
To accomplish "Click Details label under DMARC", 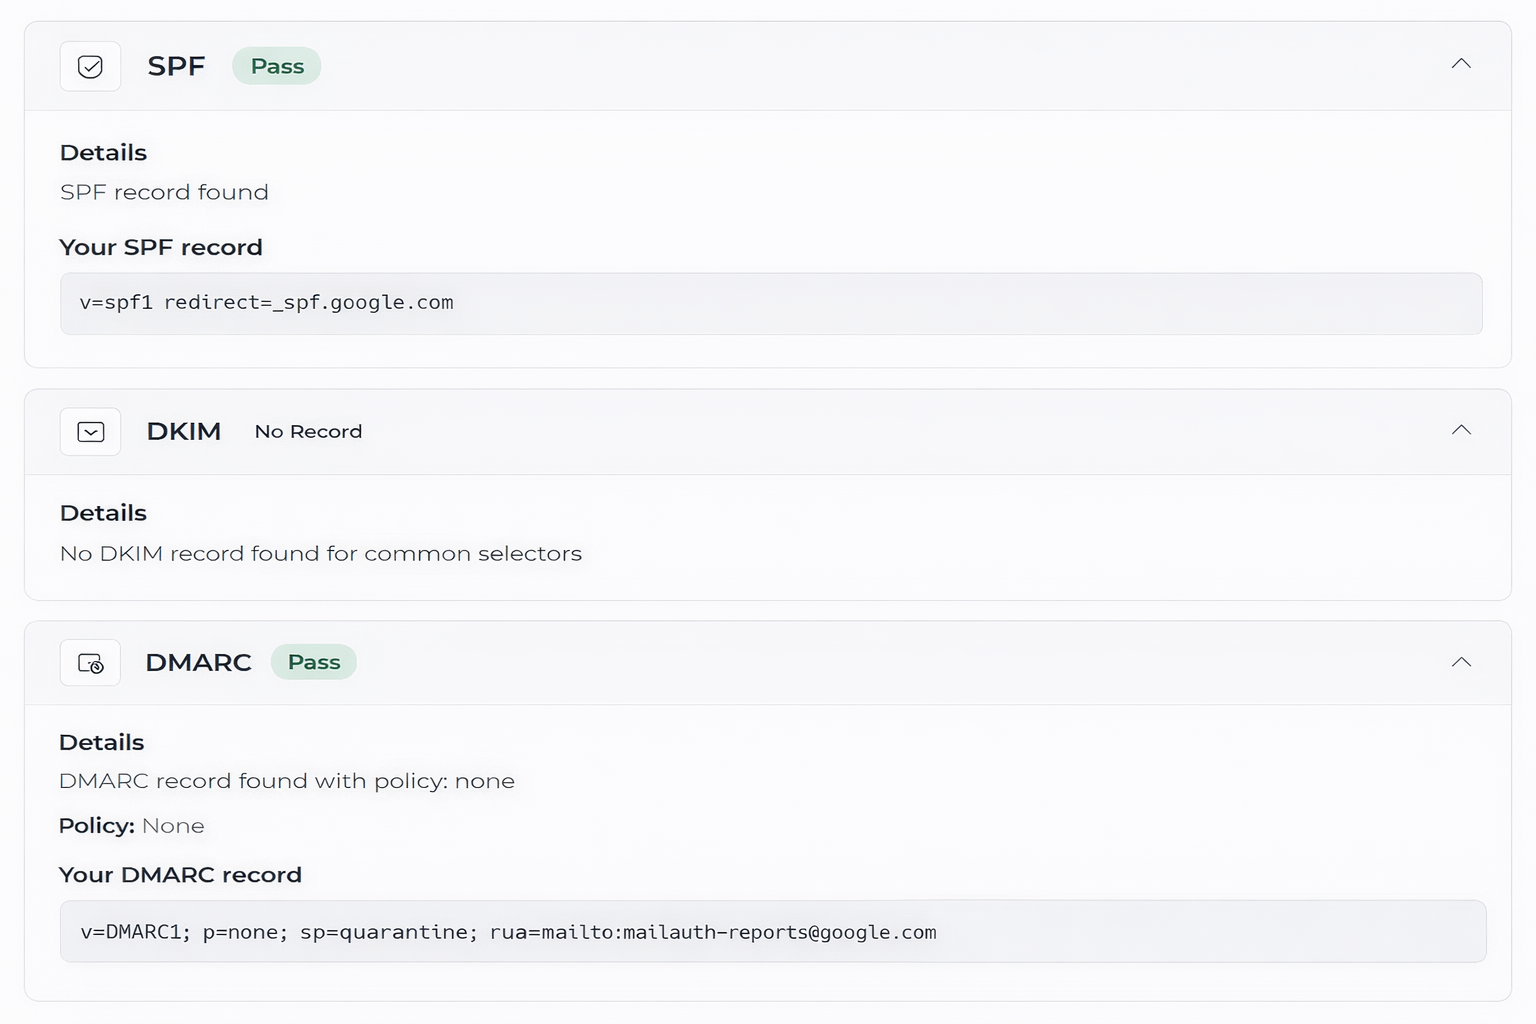I will (x=102, y=742).
